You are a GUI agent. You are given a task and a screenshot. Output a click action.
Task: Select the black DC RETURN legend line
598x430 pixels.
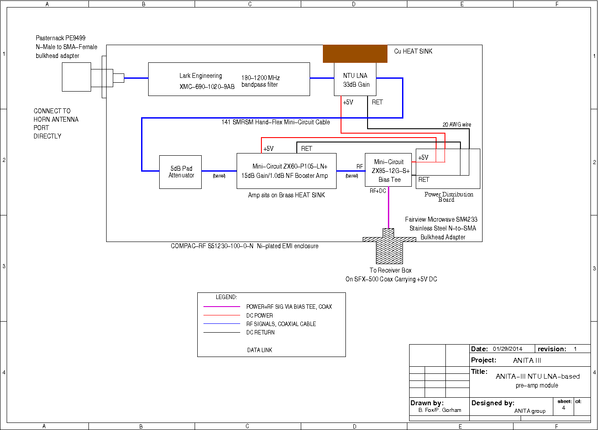222,332
